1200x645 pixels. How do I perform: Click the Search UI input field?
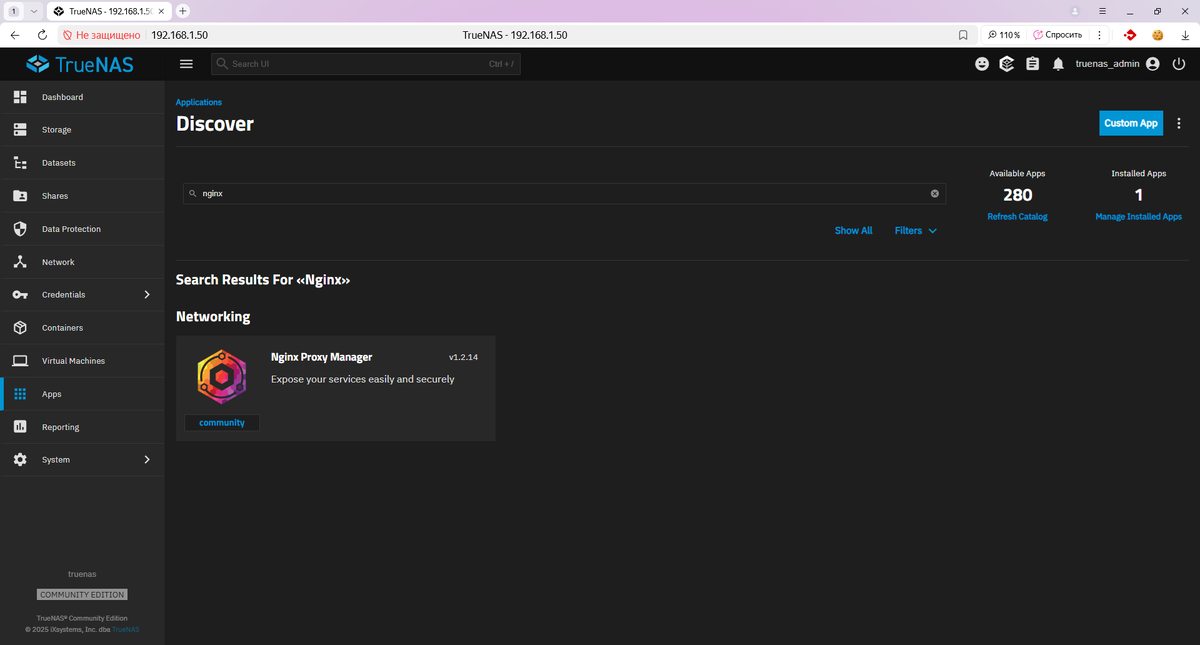tap(366, 64)
